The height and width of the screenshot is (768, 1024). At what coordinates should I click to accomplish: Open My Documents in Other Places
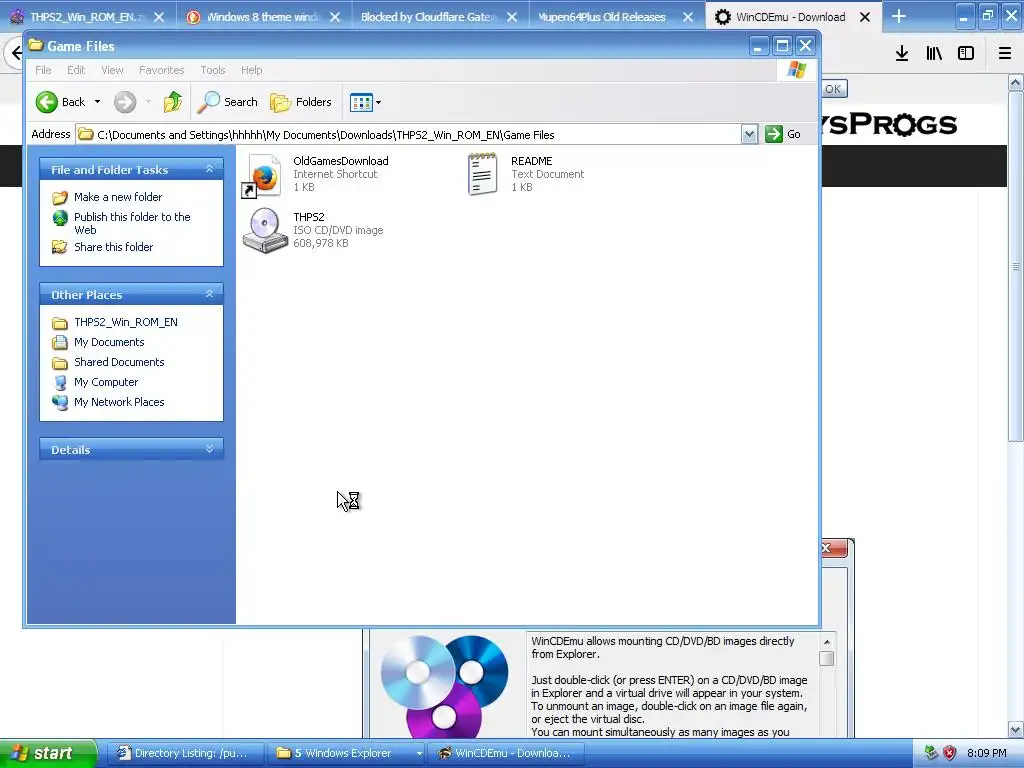click(x=109, y=342)
